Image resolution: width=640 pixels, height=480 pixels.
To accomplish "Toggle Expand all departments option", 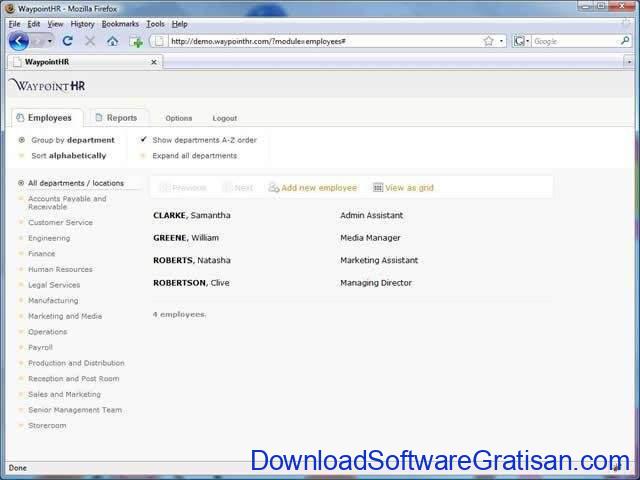I will (189, 156).
